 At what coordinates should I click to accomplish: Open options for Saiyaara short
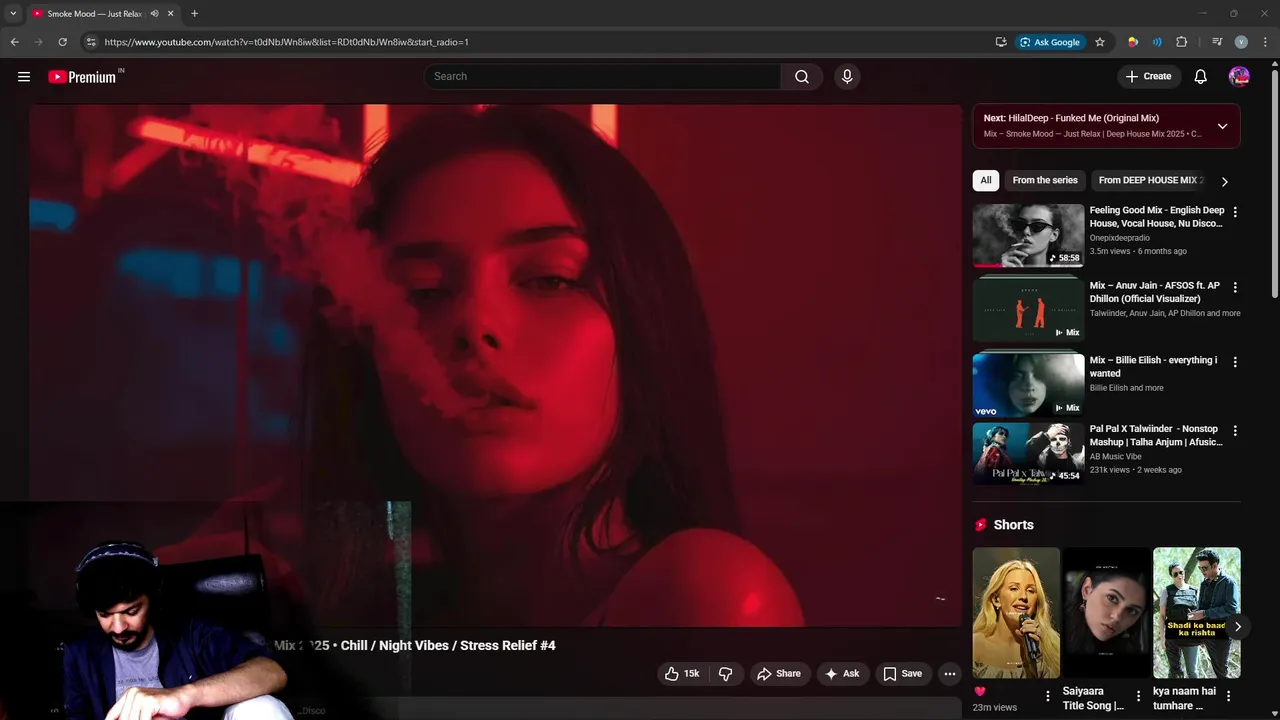[1138, 696]
